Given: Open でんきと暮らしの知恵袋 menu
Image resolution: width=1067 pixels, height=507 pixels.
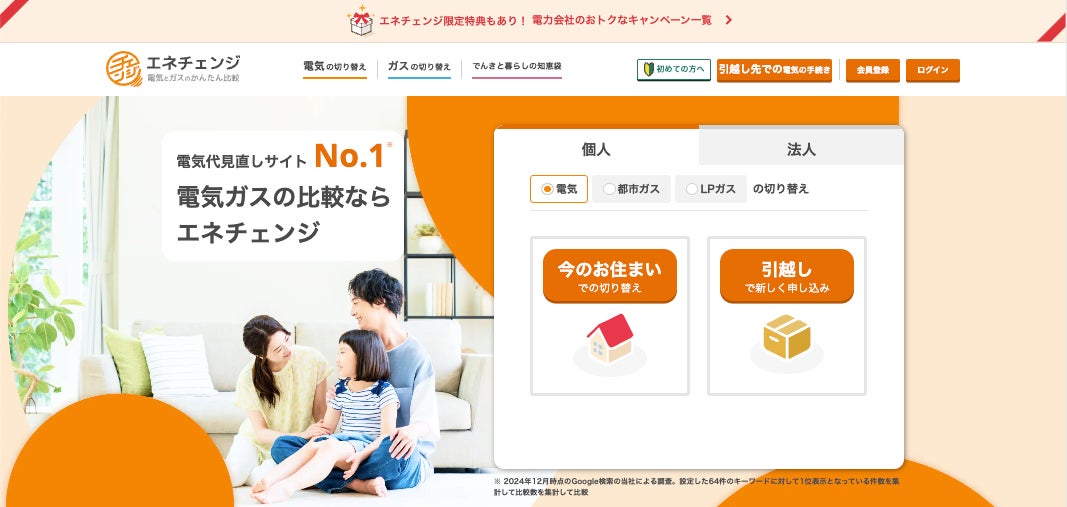Looking at the screenshot, I should 517,67.
